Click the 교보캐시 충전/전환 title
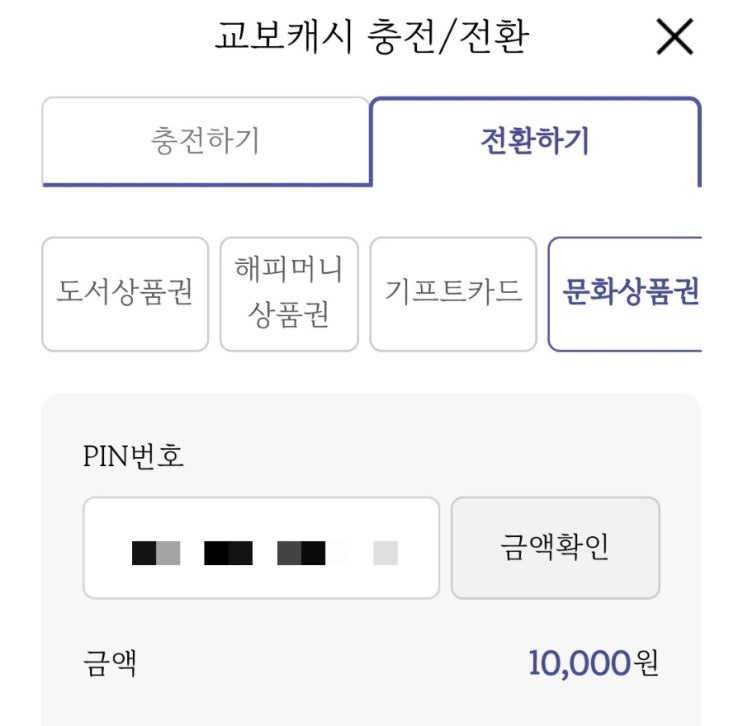This screenshot has width=743, height=726. (371, 38)
